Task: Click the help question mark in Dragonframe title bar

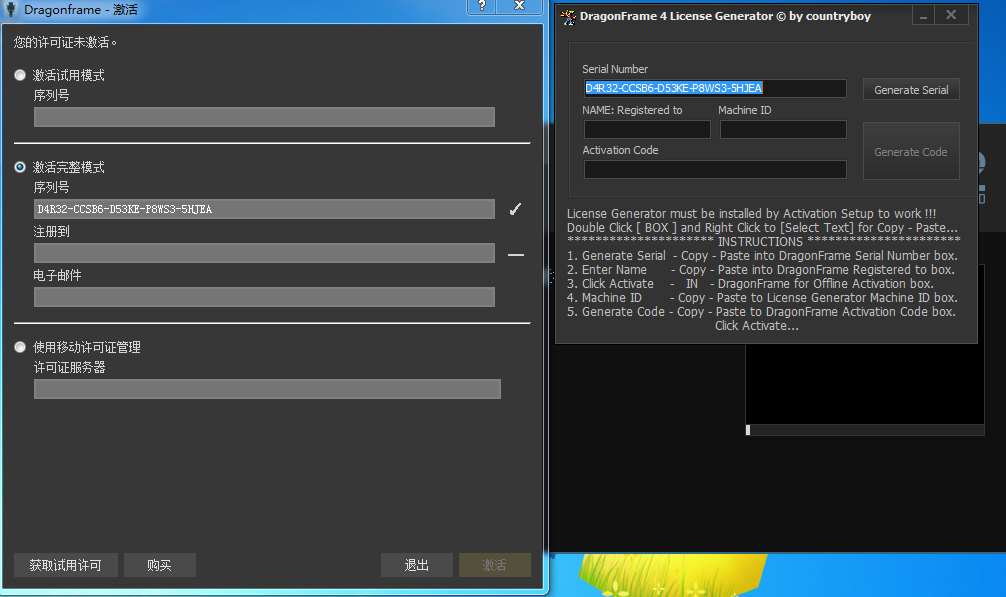Action: pyautogui.click(x=482, y=6)
